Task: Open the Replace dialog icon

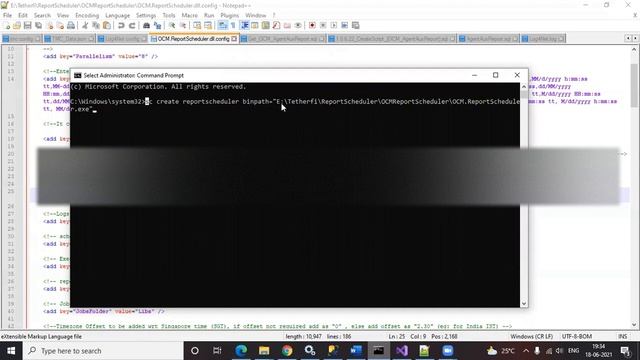Action: [x=157, y=25]
